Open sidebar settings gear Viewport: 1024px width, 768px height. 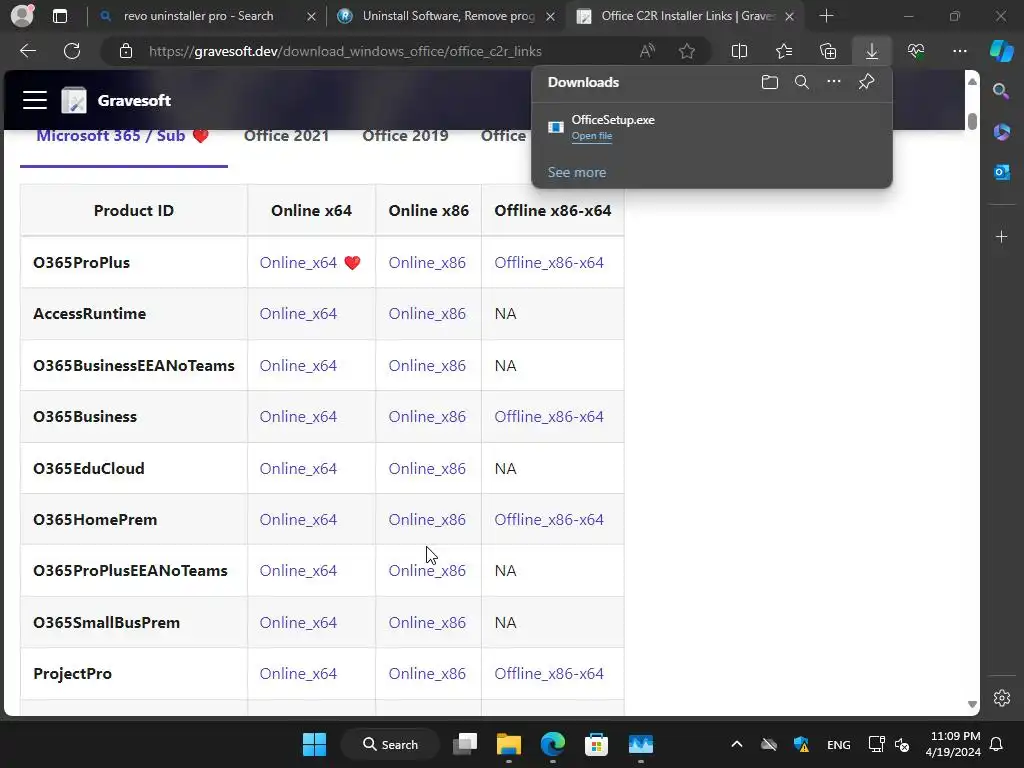pos(1001,697)
